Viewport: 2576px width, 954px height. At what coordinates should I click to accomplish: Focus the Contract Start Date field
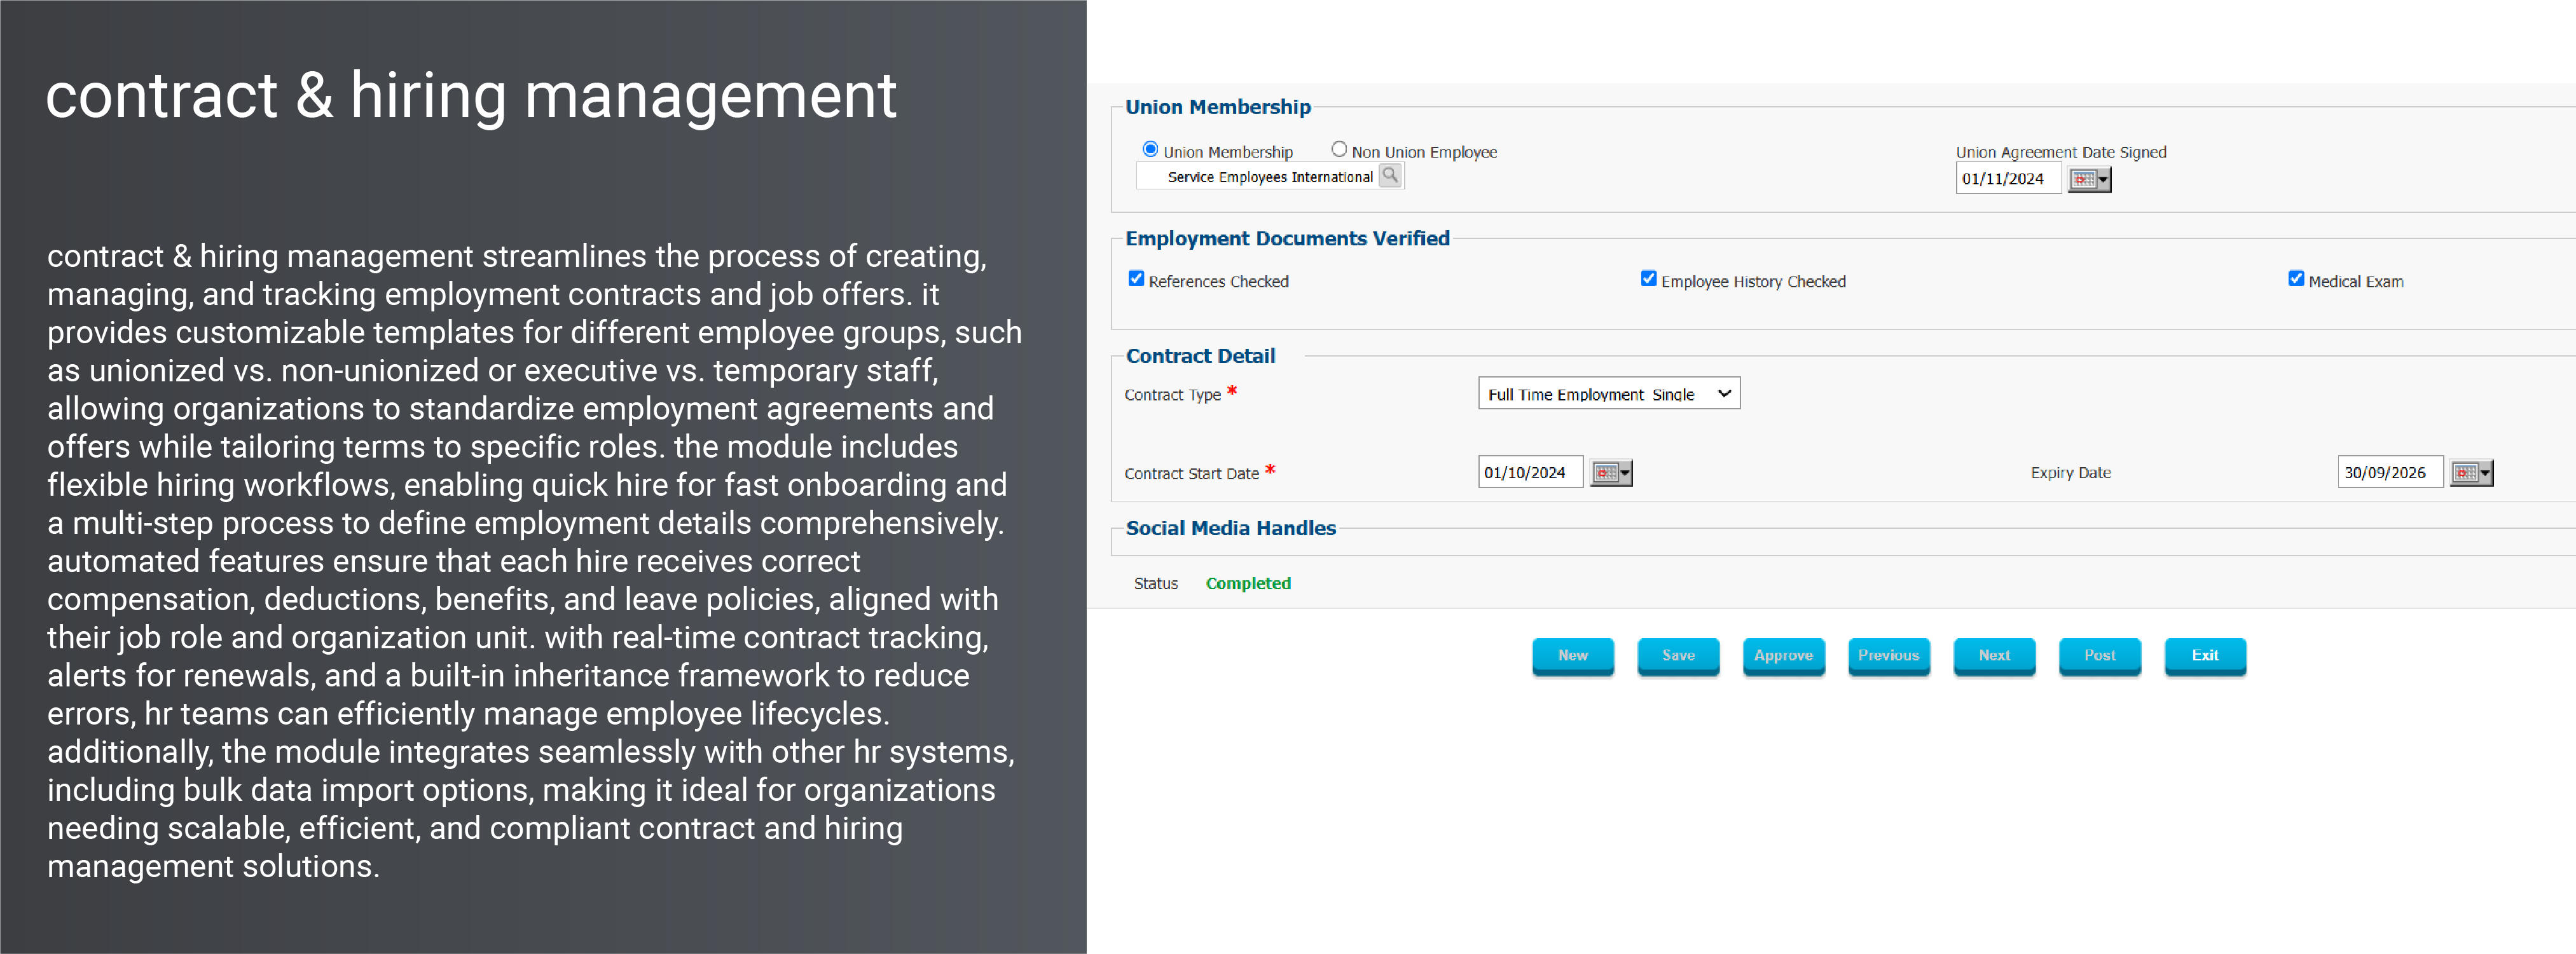point(1530,472)
